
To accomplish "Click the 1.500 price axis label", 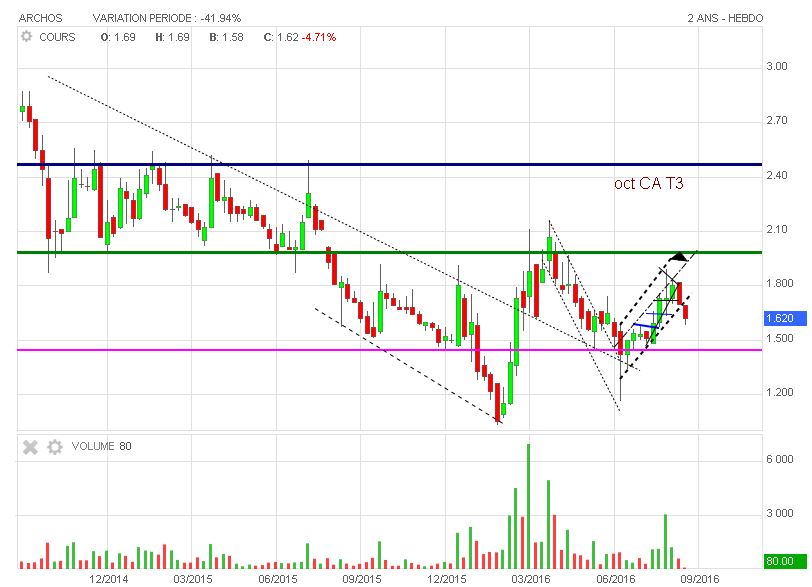I will (780, 338).
